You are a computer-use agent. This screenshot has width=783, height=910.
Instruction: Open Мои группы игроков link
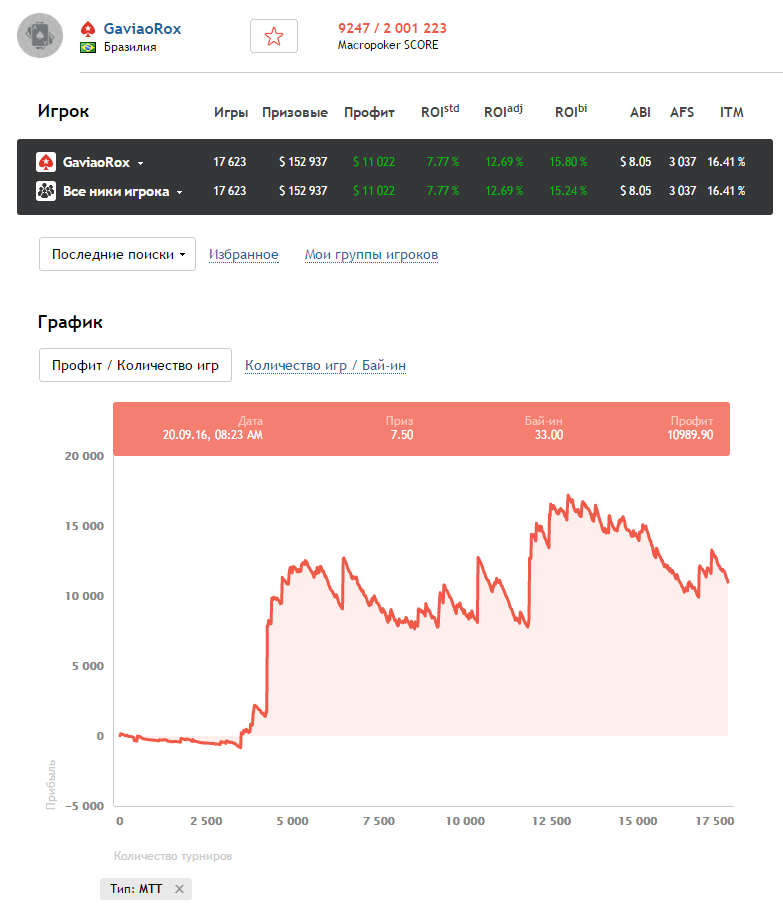[371, 255]
